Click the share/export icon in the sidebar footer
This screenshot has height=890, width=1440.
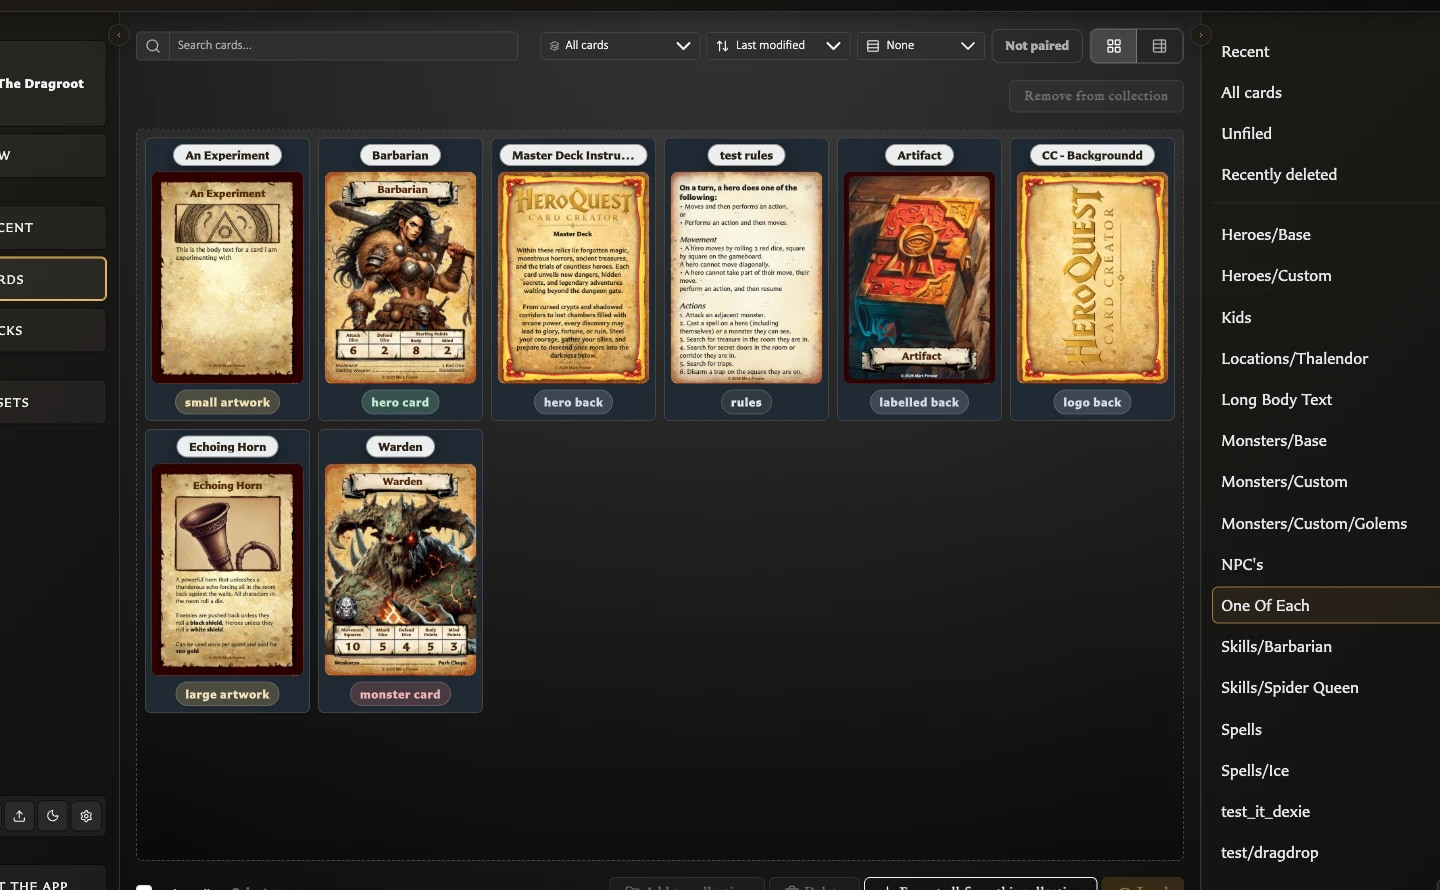(19, 816)
